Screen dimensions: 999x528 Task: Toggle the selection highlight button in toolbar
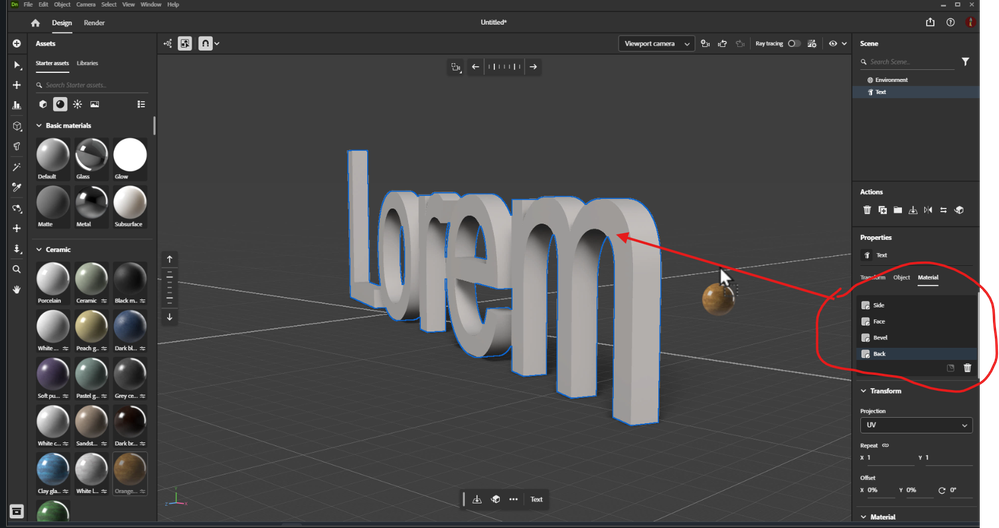coord(185,44)
